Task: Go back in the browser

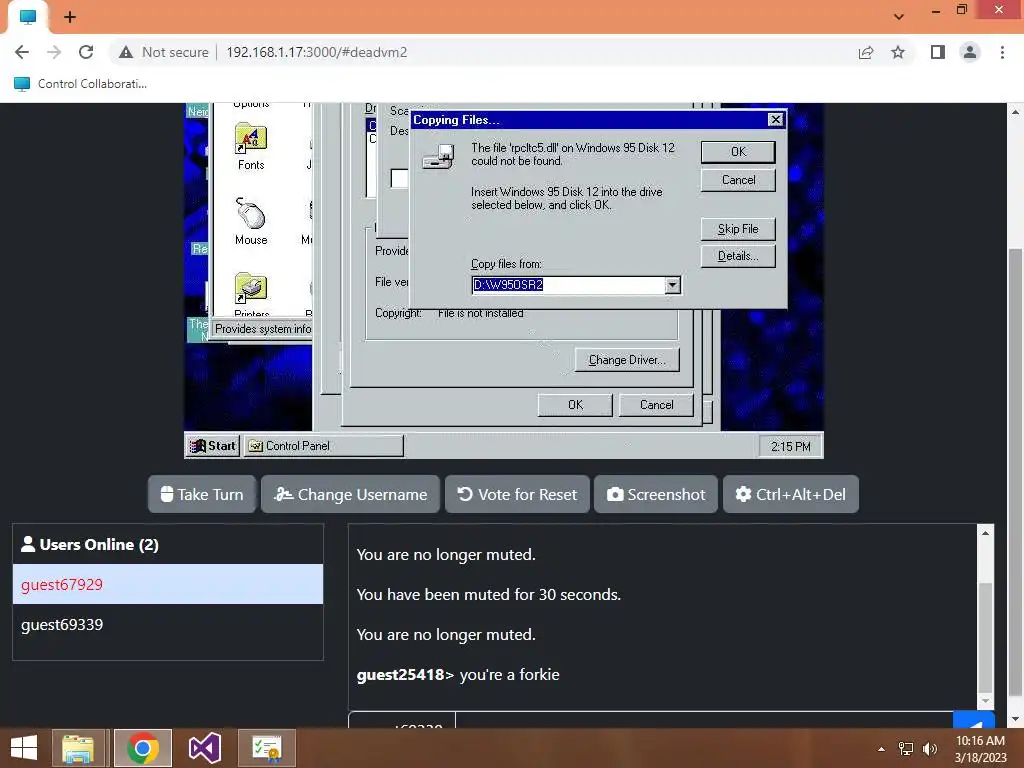Action: coord(22,52)
